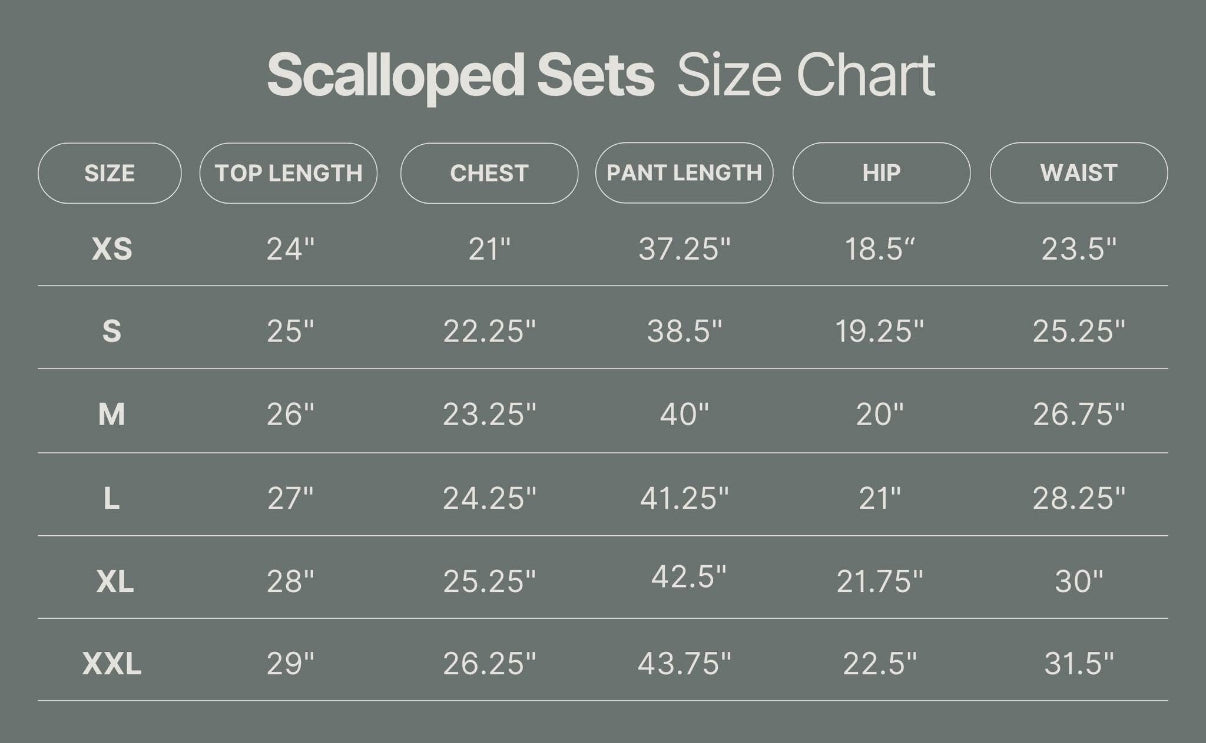Image resolution: width=1206 pixels, height=743 pixels.
Task: Click the 37.25" pant length value
Action: (x=685, y=249)
